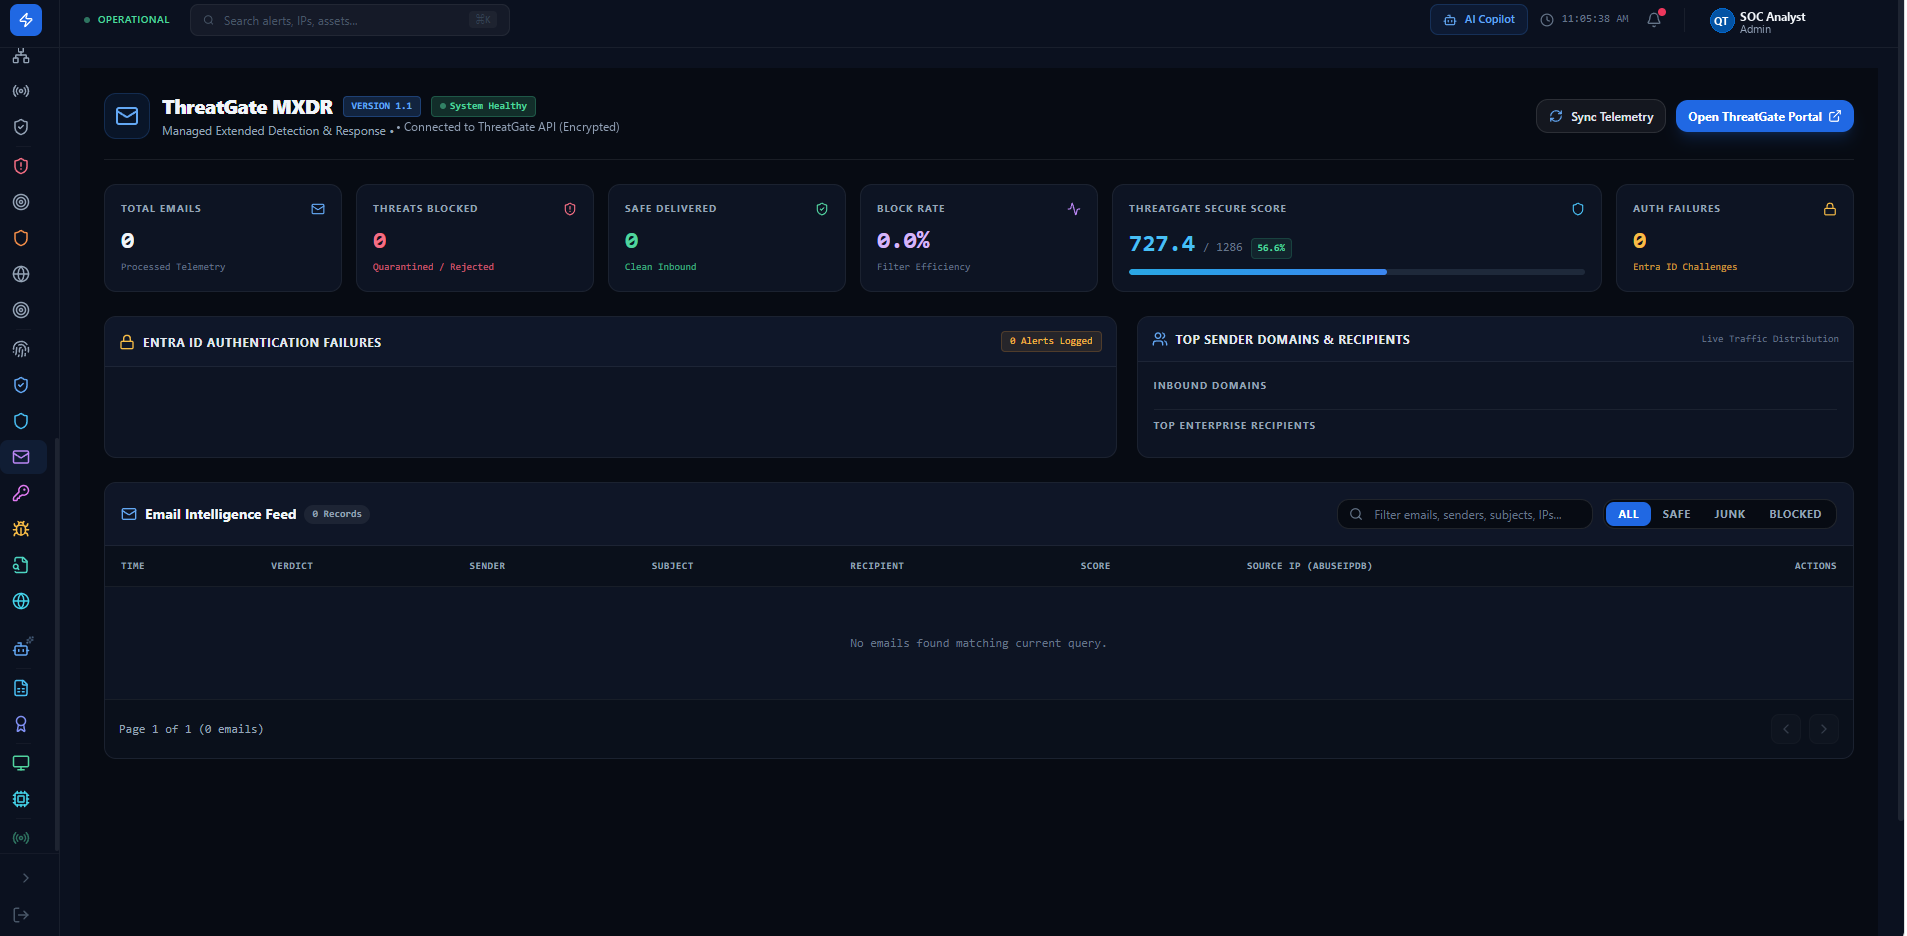
Task: Select the SAFE filter tab
Action: (x=1676, y=514)
